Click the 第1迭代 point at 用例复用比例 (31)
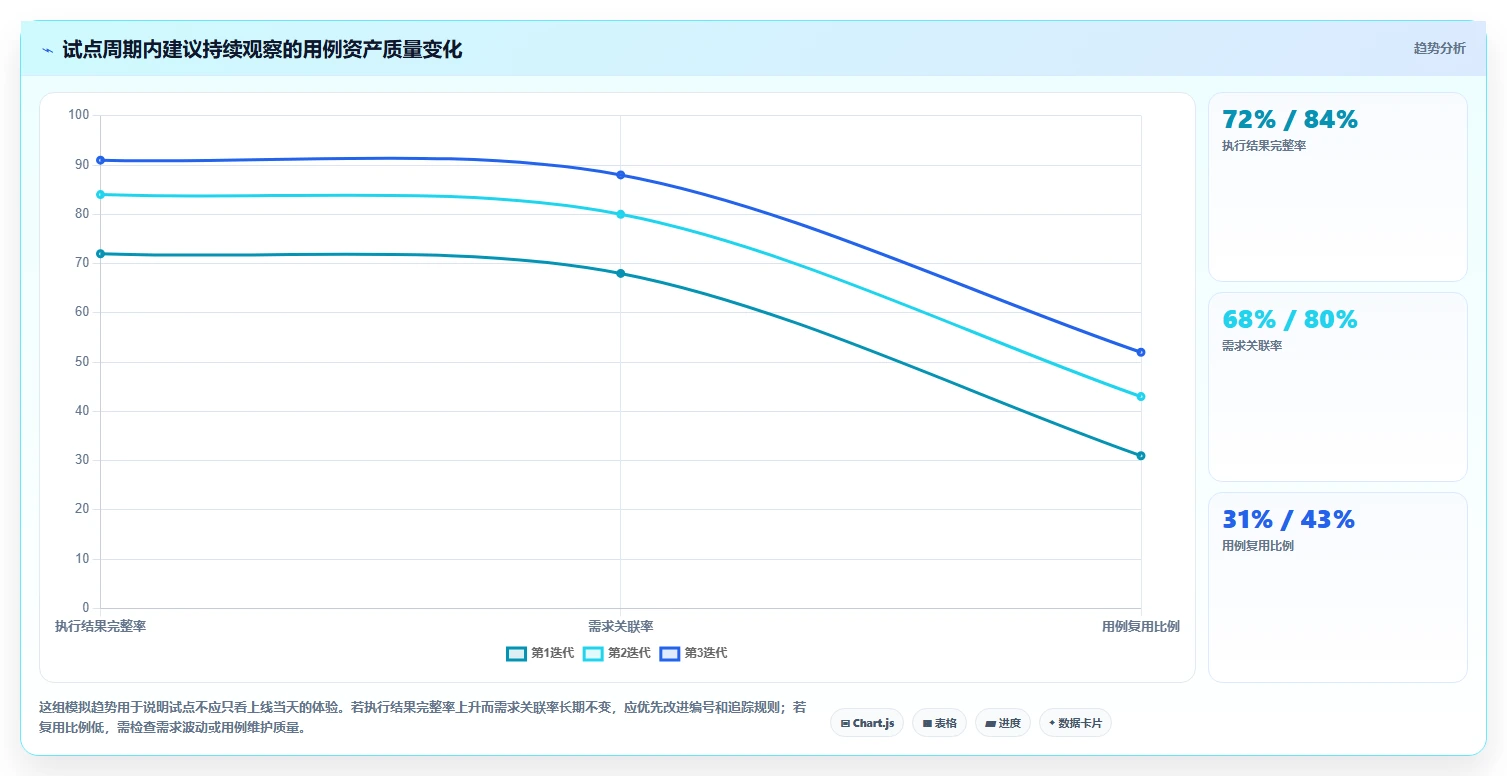The height and width of the screenshot is (776, 1507). point(1141,456)
